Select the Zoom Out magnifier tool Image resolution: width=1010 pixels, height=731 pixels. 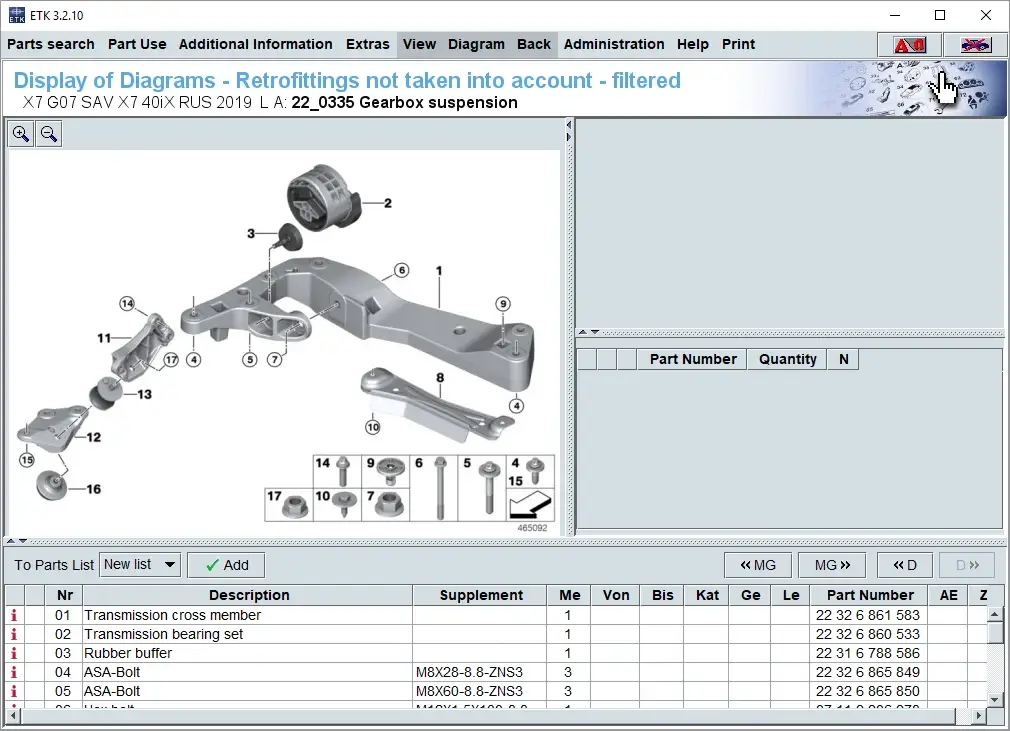pos(49,133)
